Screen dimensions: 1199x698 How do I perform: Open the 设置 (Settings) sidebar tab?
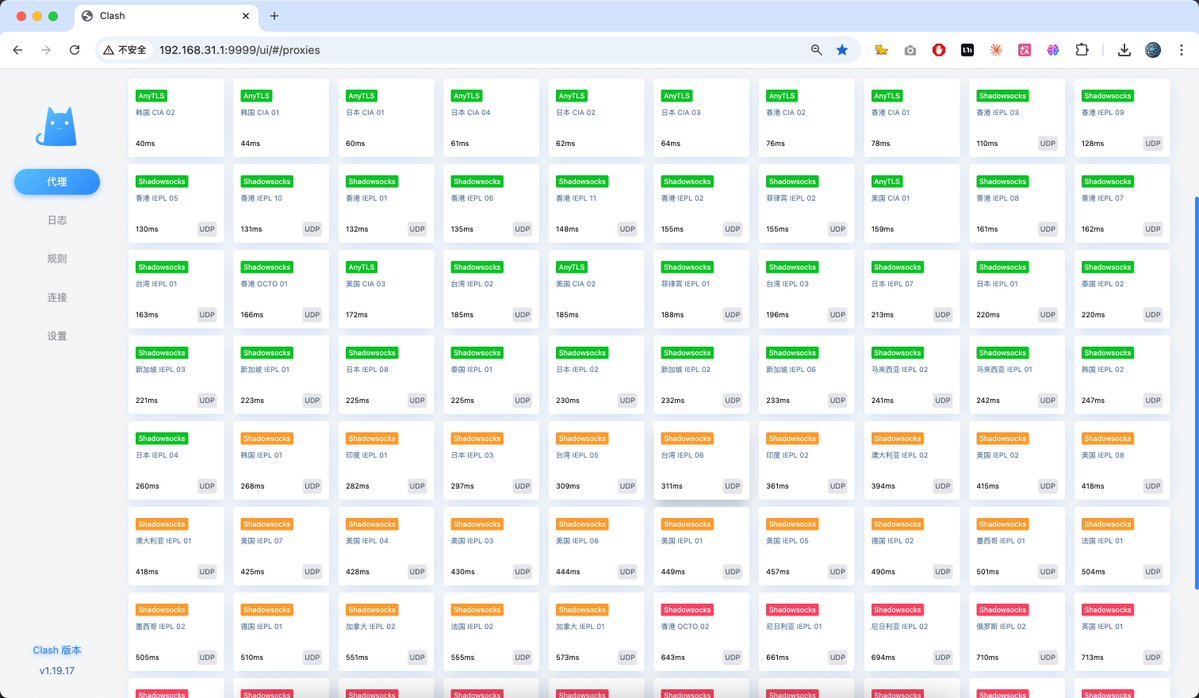[x=57, y=336]
